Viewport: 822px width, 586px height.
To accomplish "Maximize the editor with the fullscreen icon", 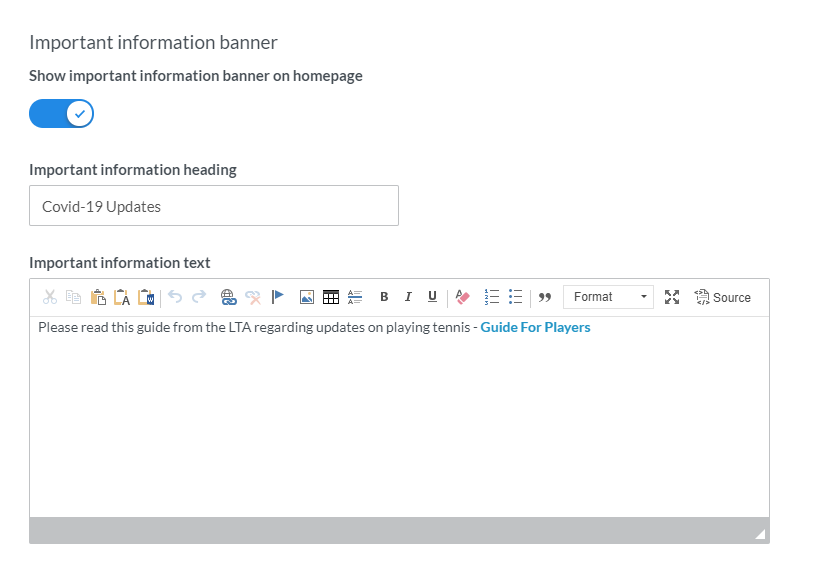I will pos(672,297).
